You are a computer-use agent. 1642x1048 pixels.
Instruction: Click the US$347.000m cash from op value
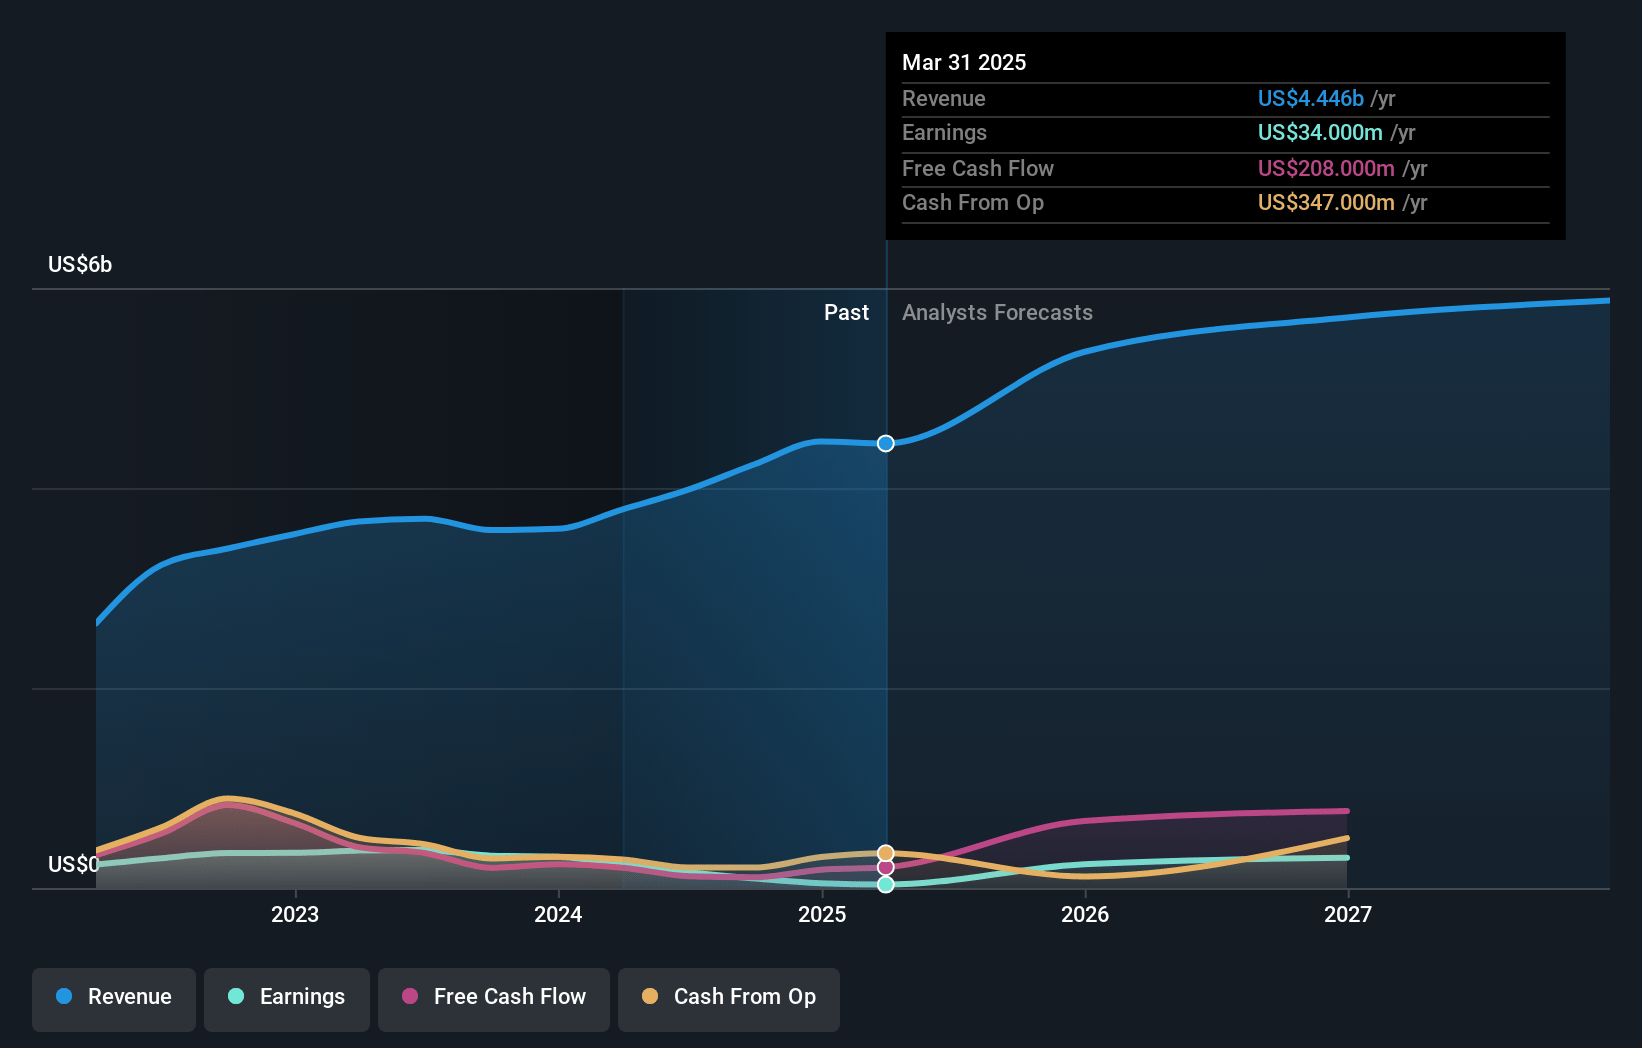(x=1326, y=202)
